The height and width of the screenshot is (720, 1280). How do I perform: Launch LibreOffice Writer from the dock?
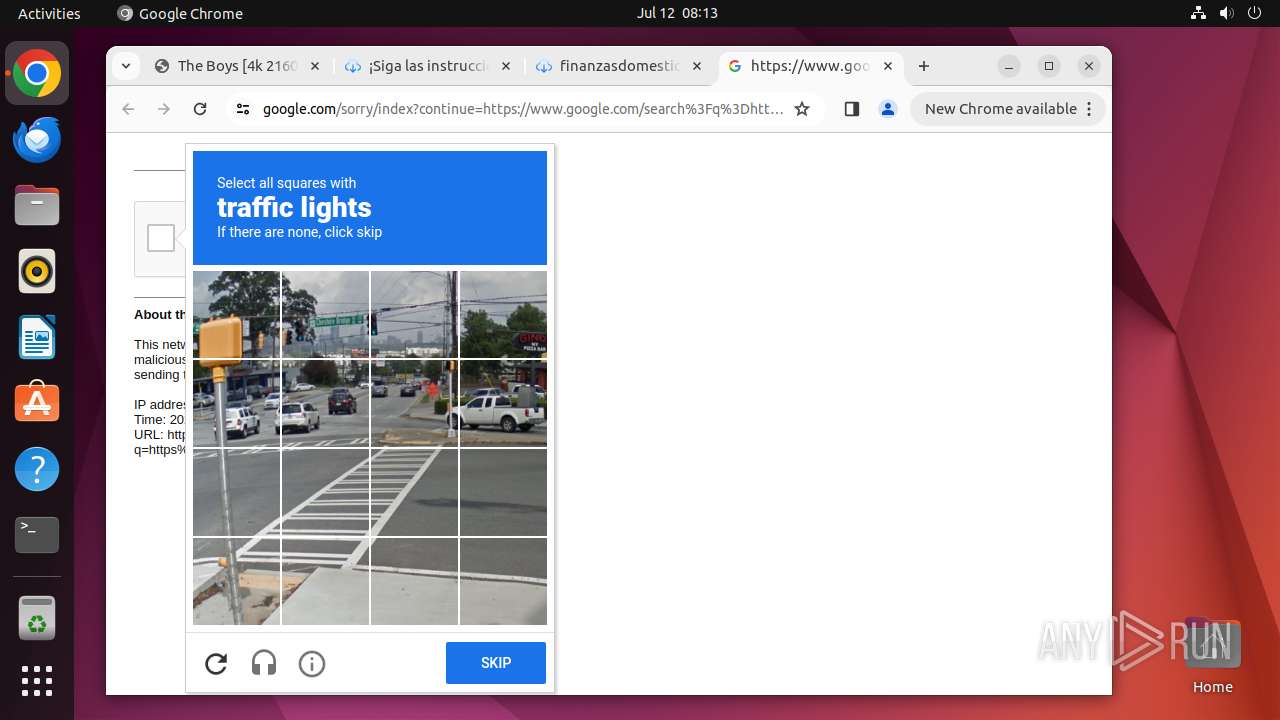pyautogui.click(x=37, y=337)
